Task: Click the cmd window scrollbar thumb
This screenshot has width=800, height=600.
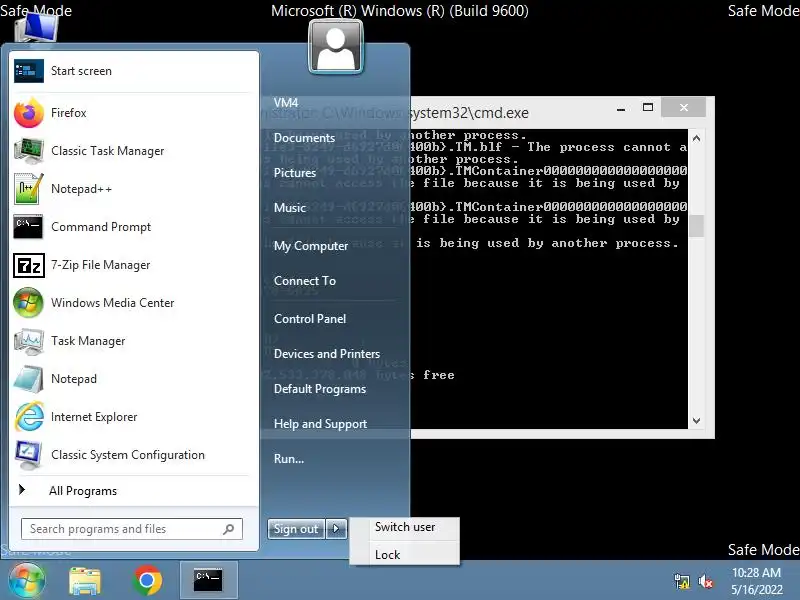Action: tap(696, 227)
